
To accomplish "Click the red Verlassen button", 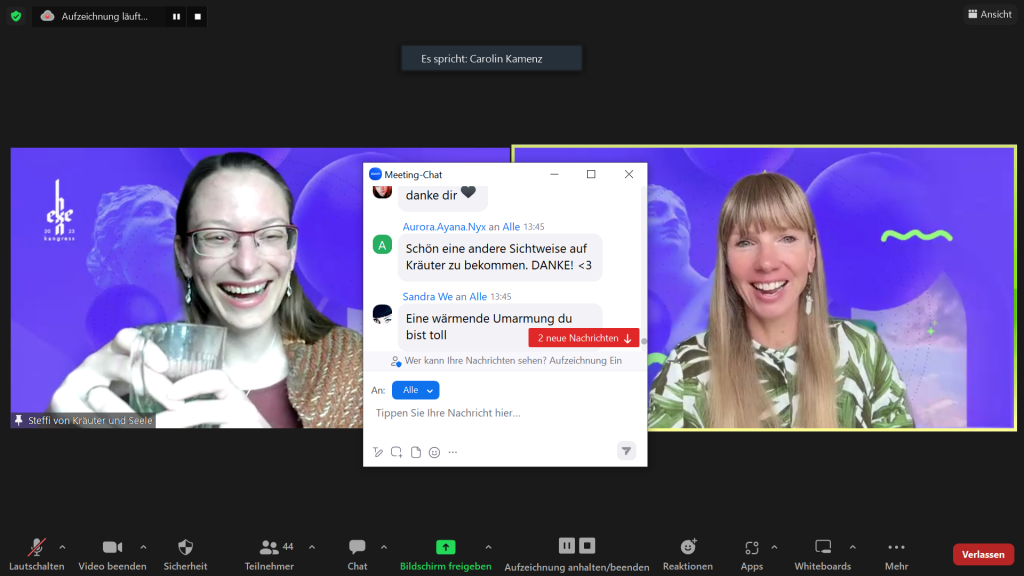I will pos(982,554).
